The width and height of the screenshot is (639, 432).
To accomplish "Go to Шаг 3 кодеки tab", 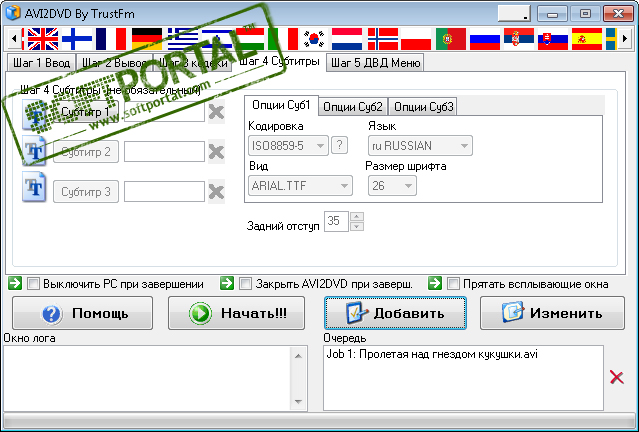I will 193,63.
